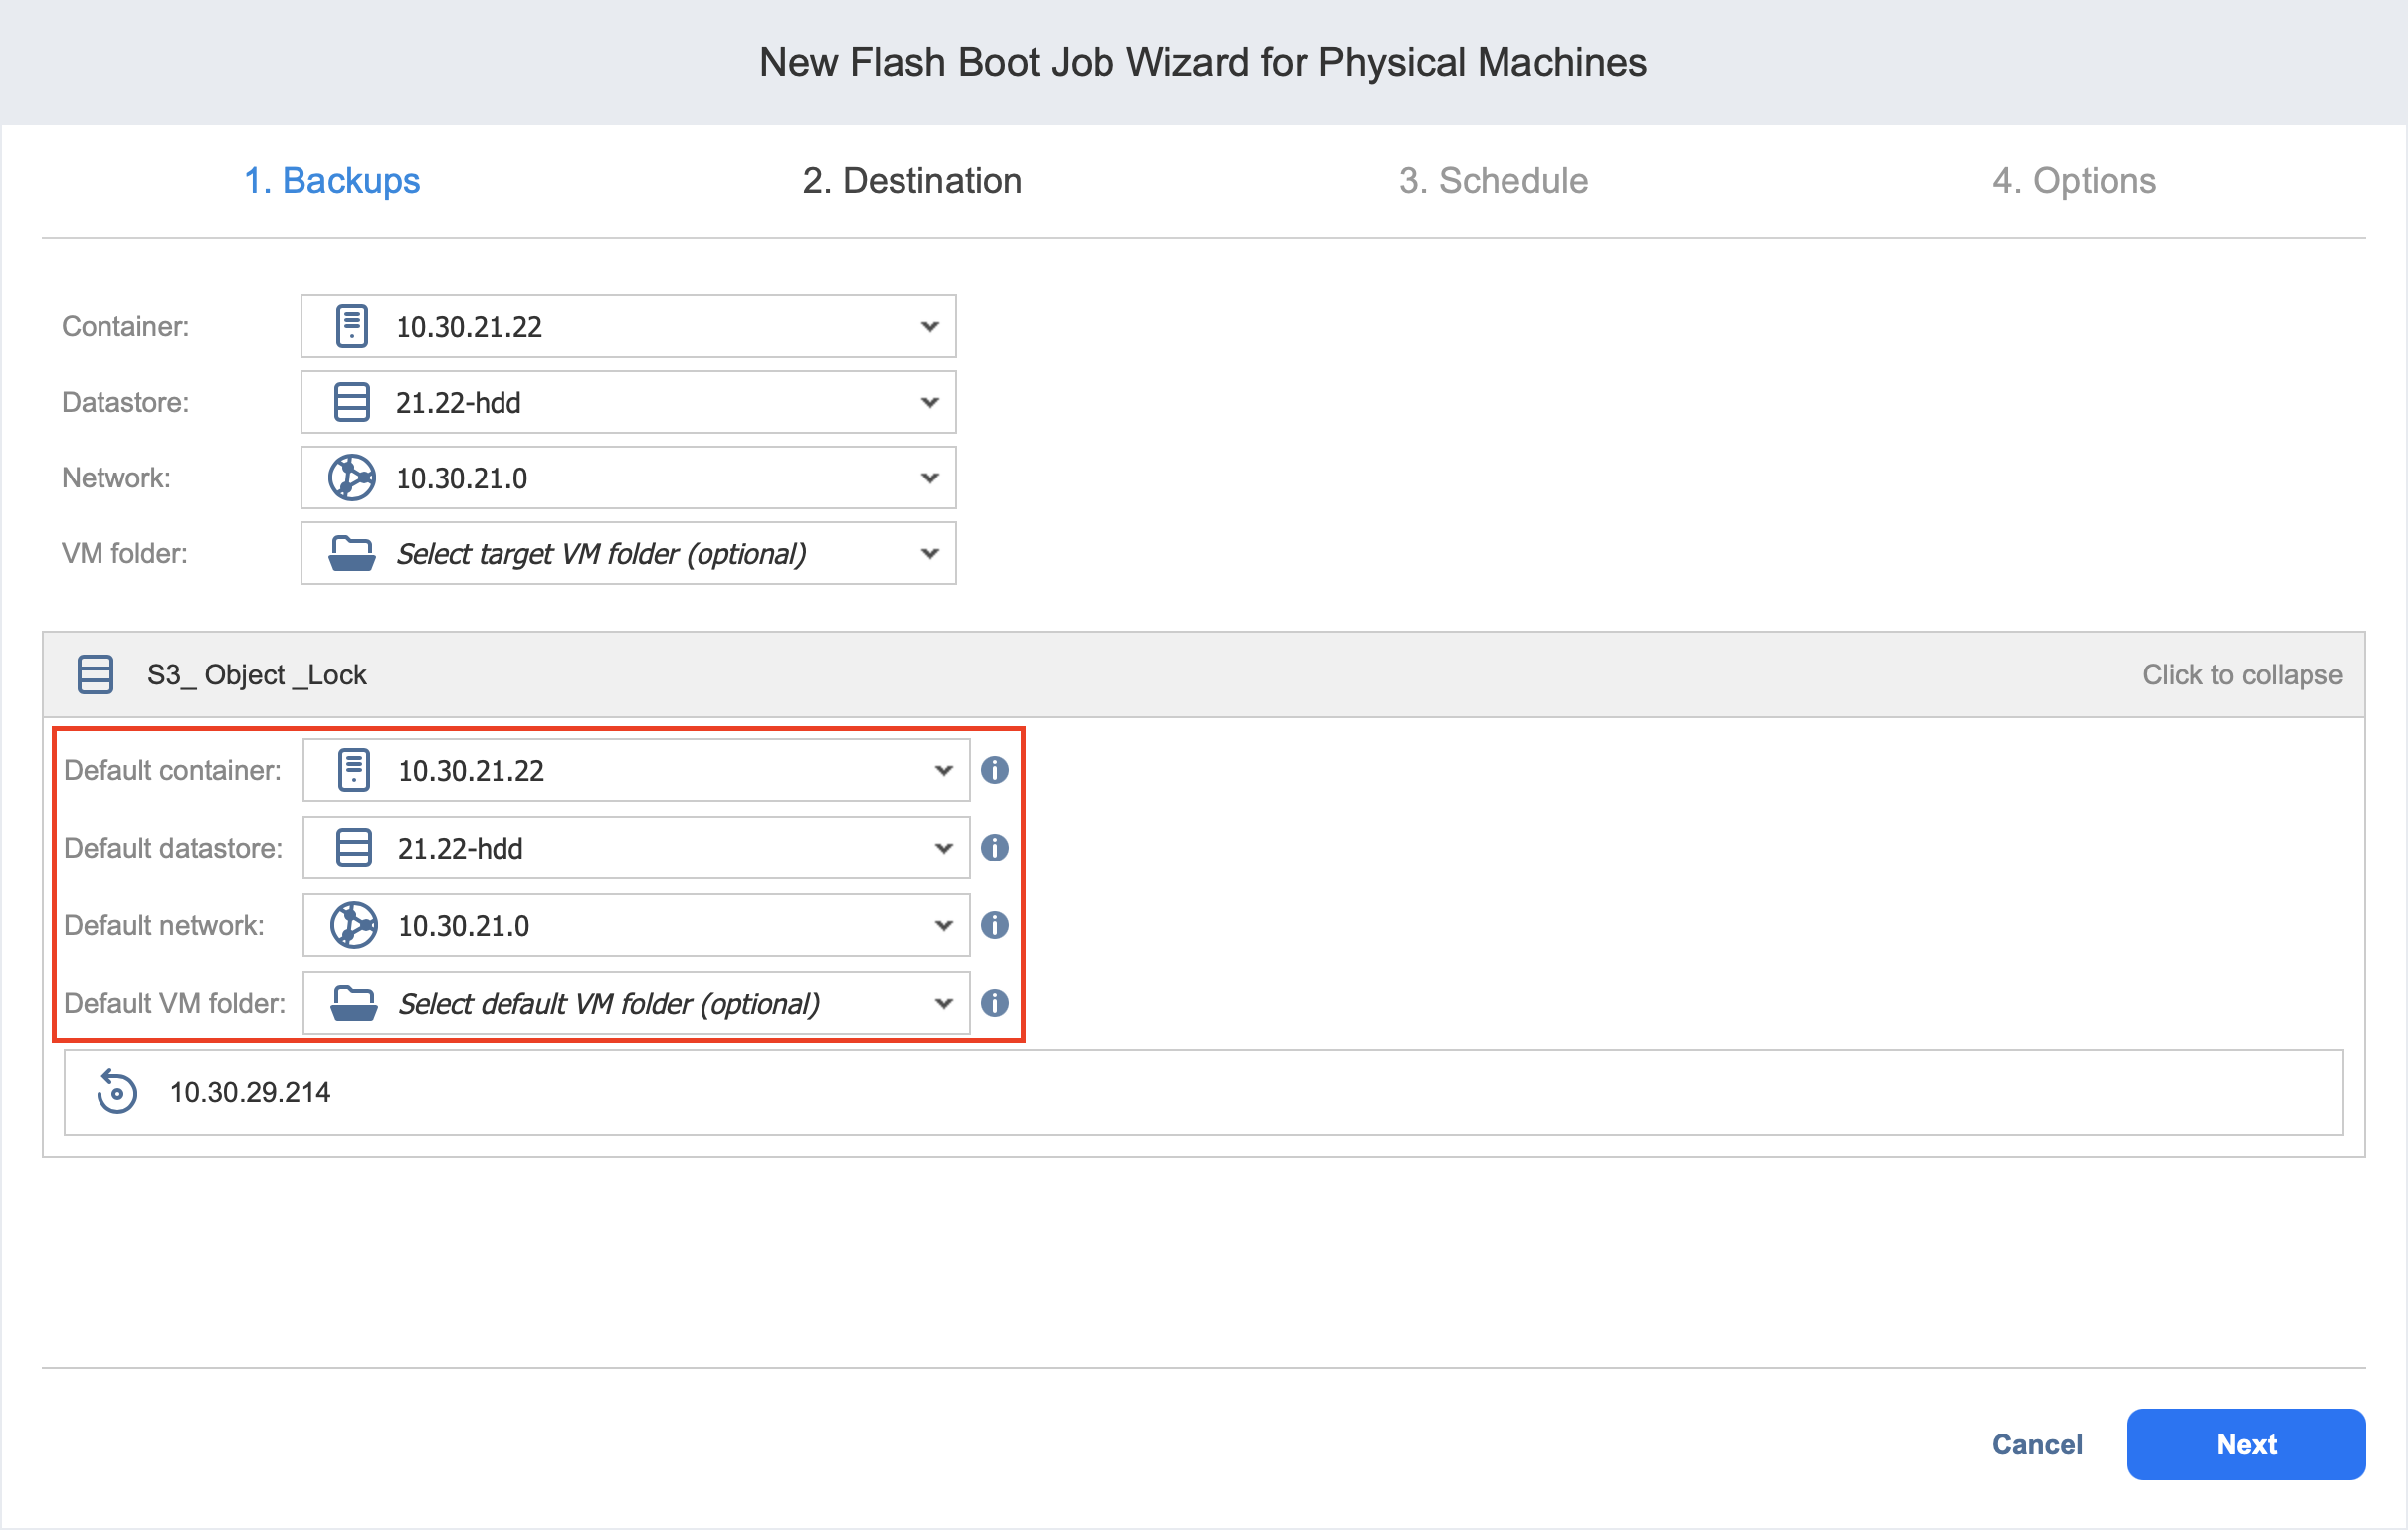Viewport: 2408px width, 1530px height.
Task: Click info icon beside Default VM folder
Action: (x=994, y=1003)
